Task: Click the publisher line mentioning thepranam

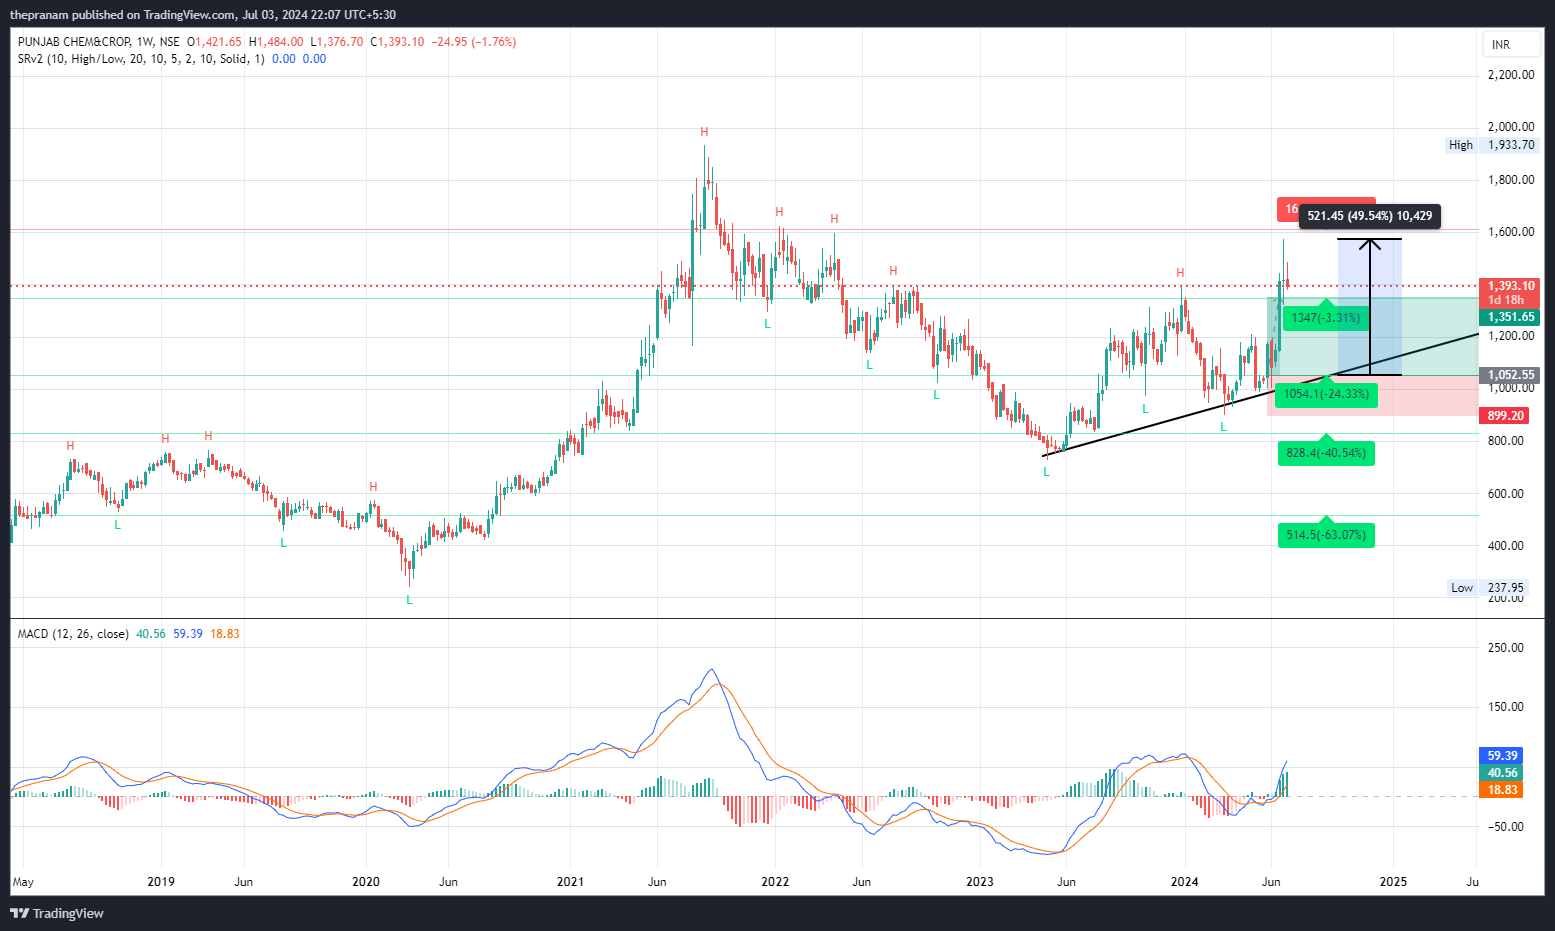Action: tap(203, 14)
